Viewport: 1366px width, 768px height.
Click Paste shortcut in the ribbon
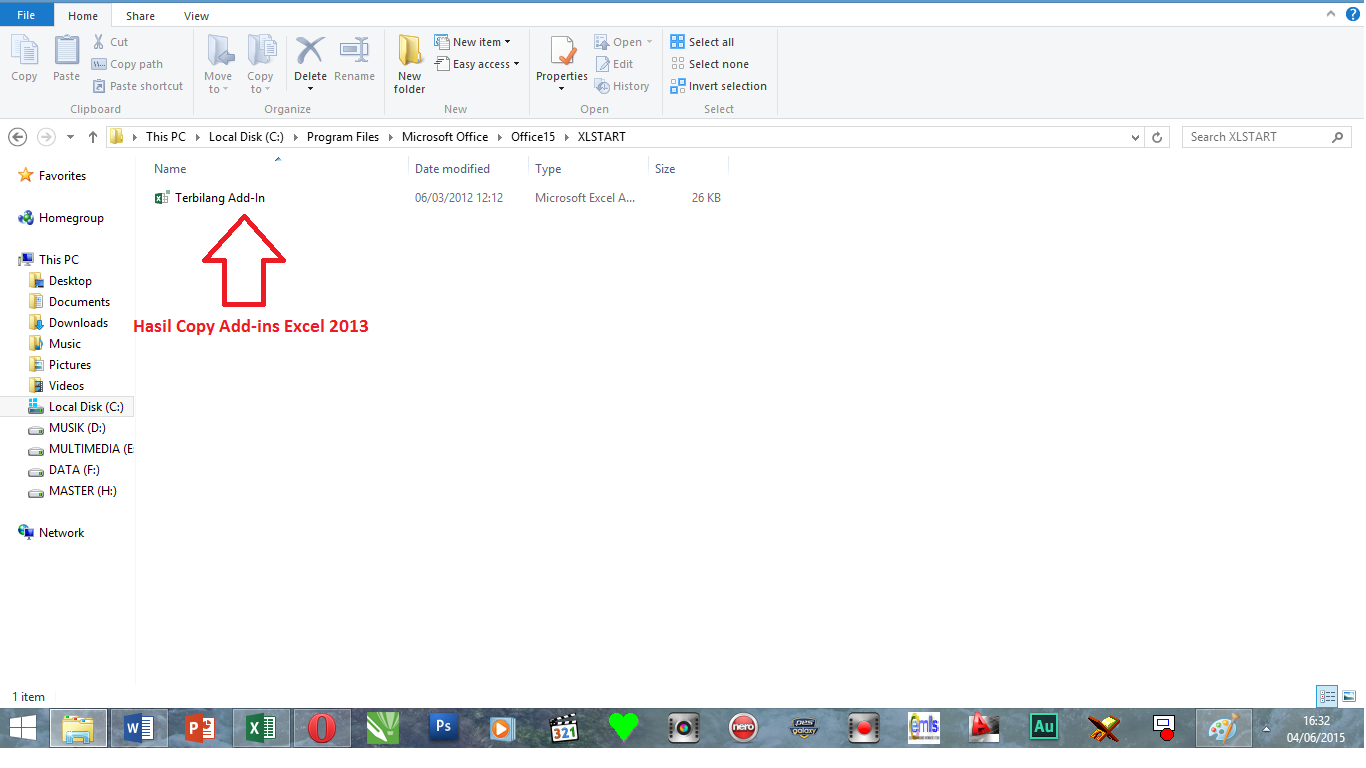[x=138, y=86]
